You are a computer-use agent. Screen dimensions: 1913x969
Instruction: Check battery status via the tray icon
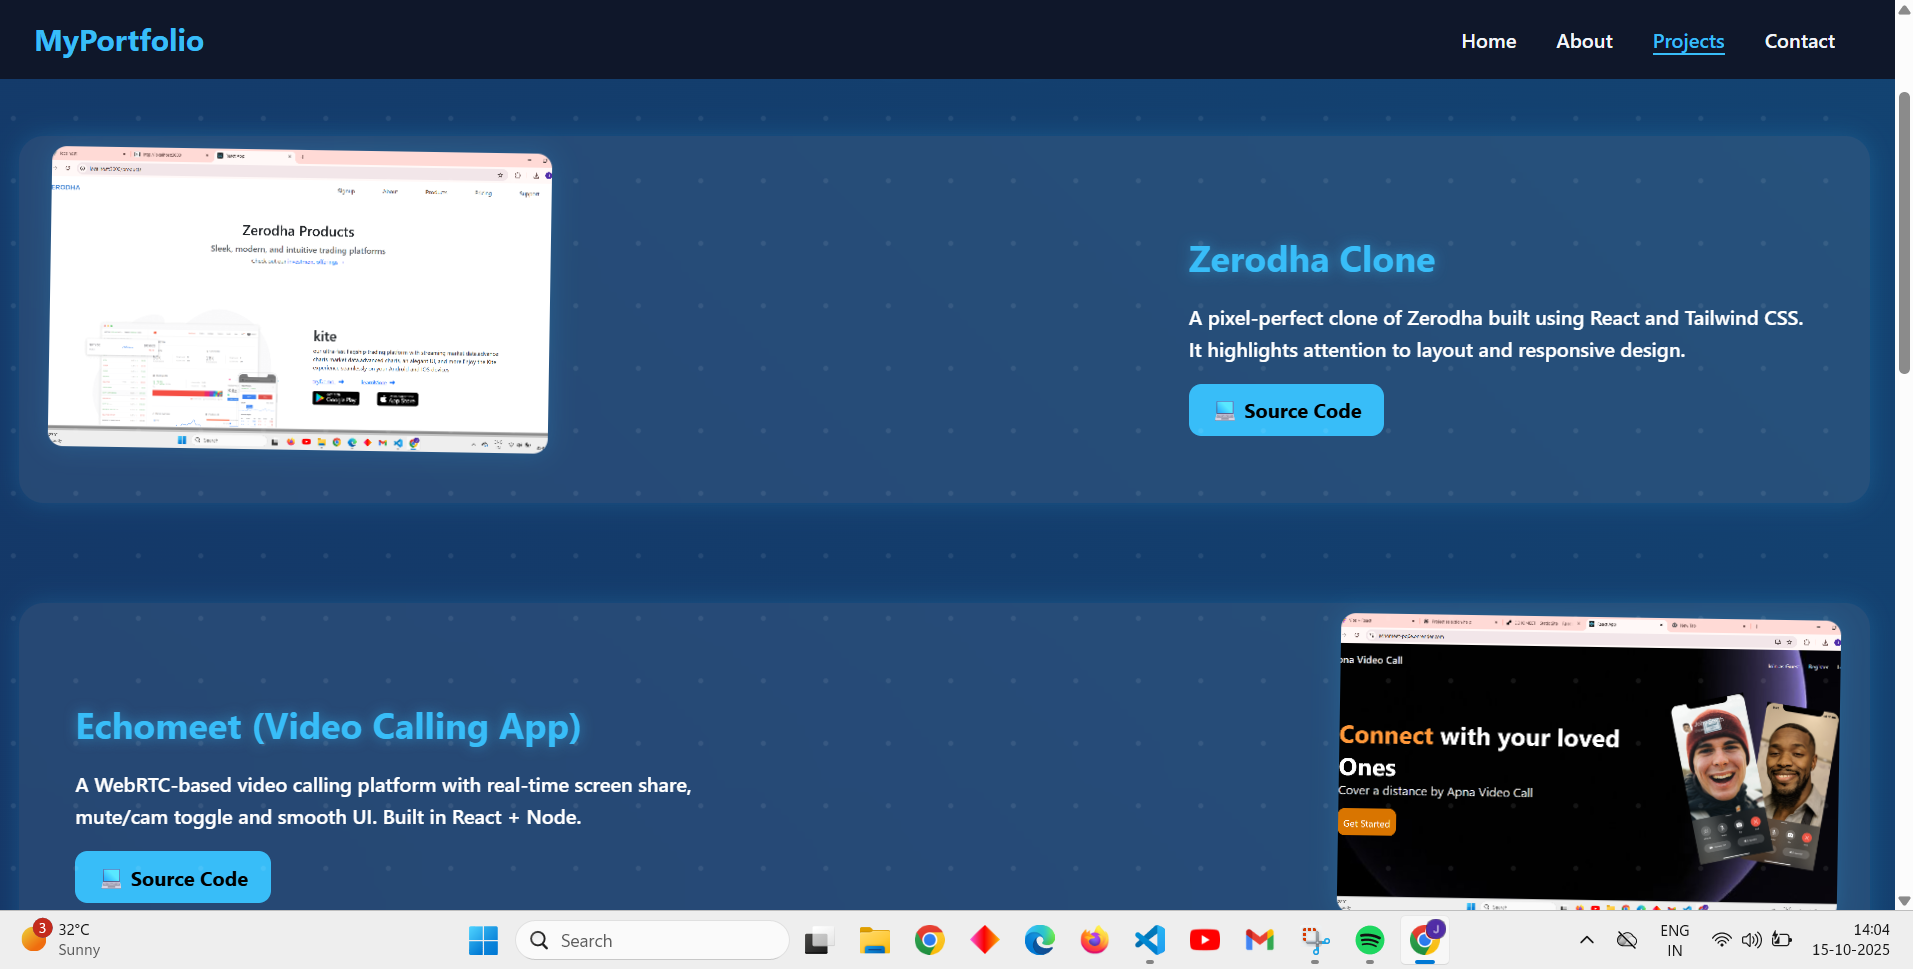click(x=1782, y=940)
